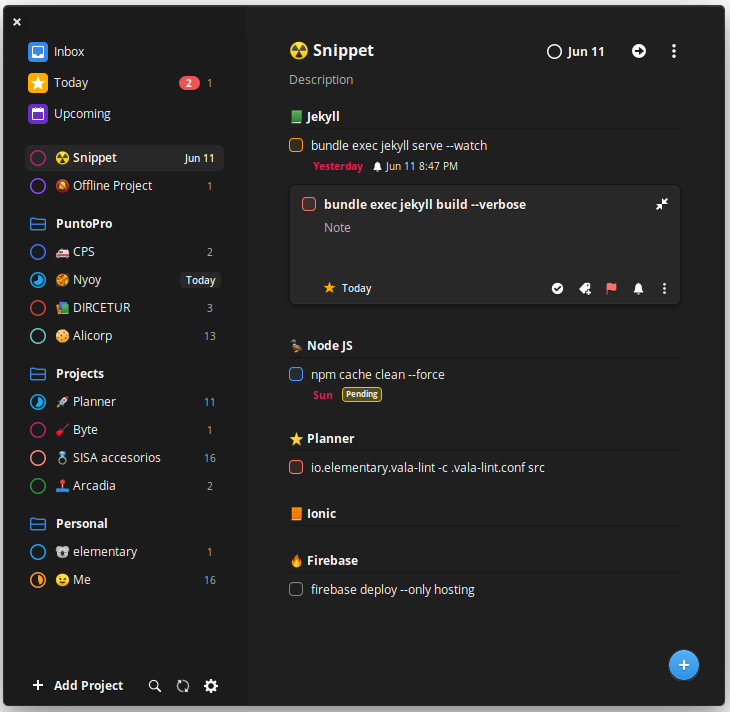
Task: Click the Snippet radioactive emoji in header
Action: pos(299,50)
